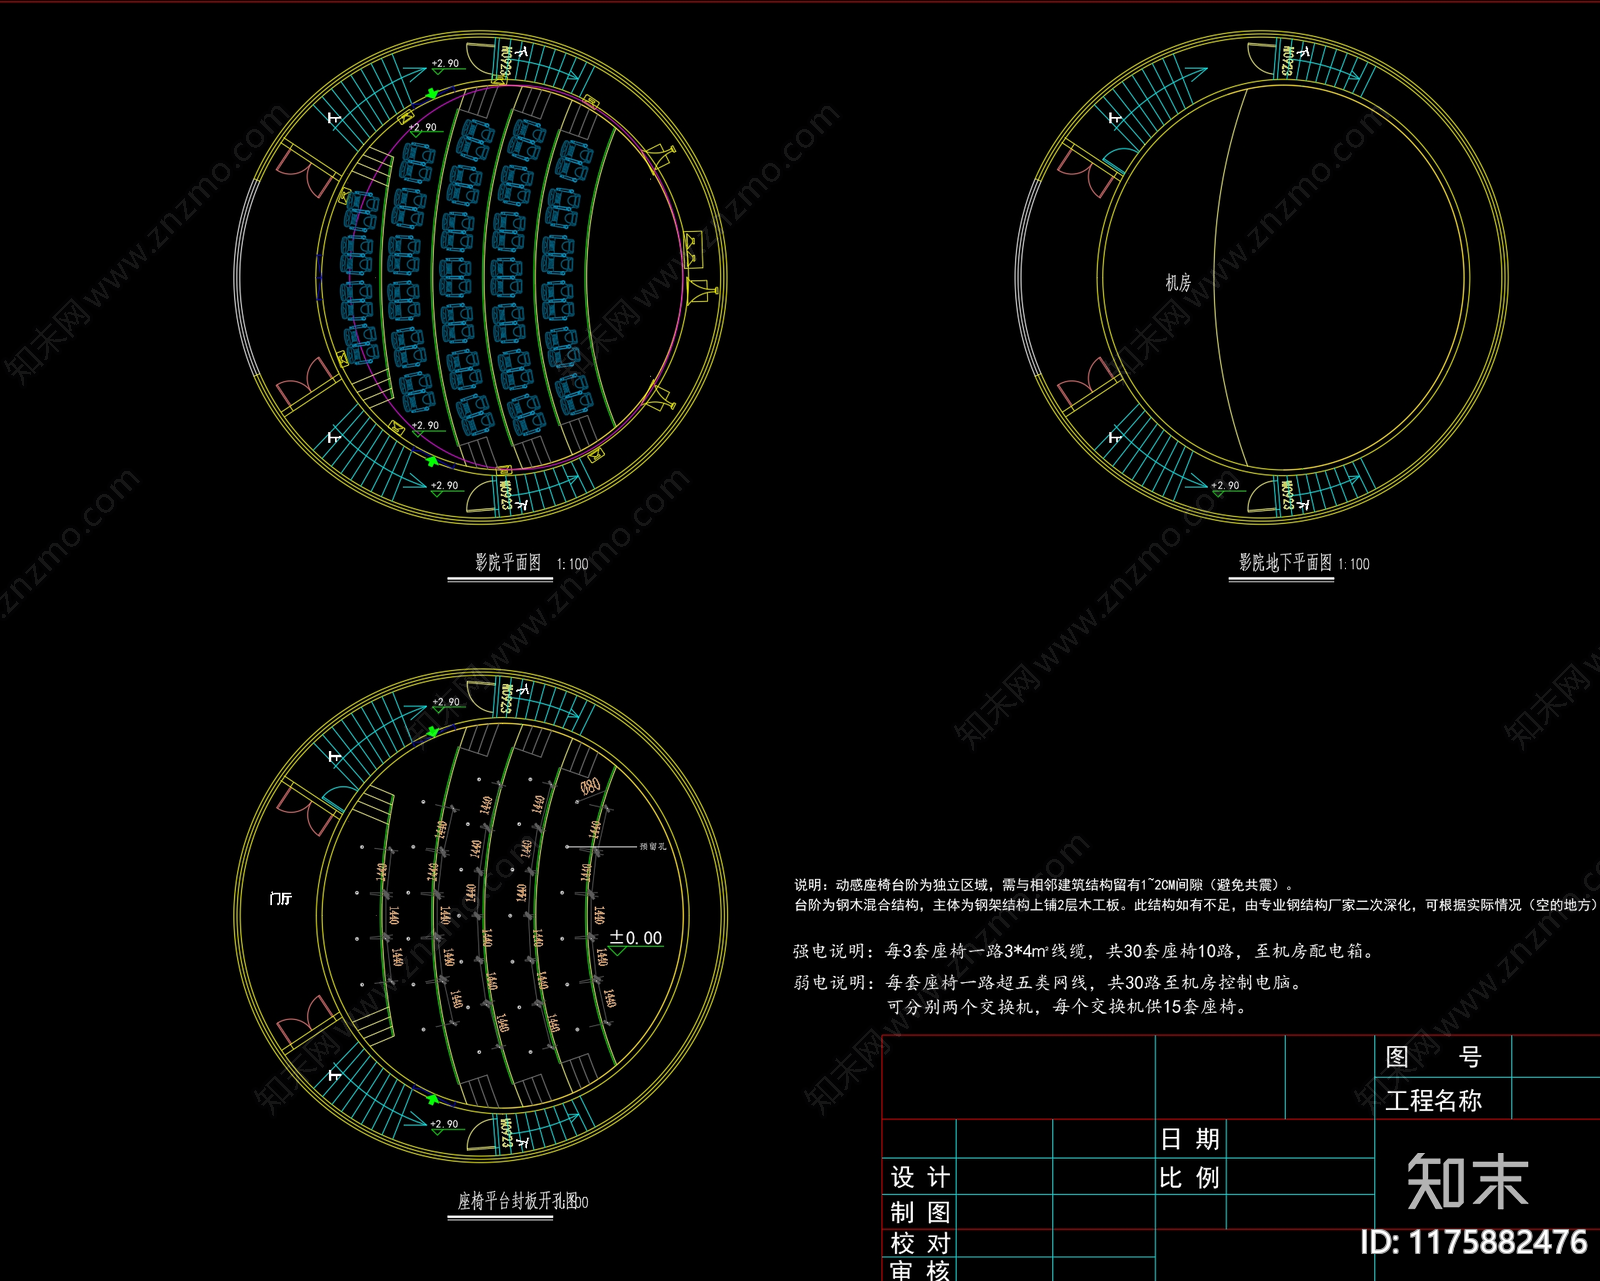Select the '日 期' title block cell

(x=1189, y=1139)
